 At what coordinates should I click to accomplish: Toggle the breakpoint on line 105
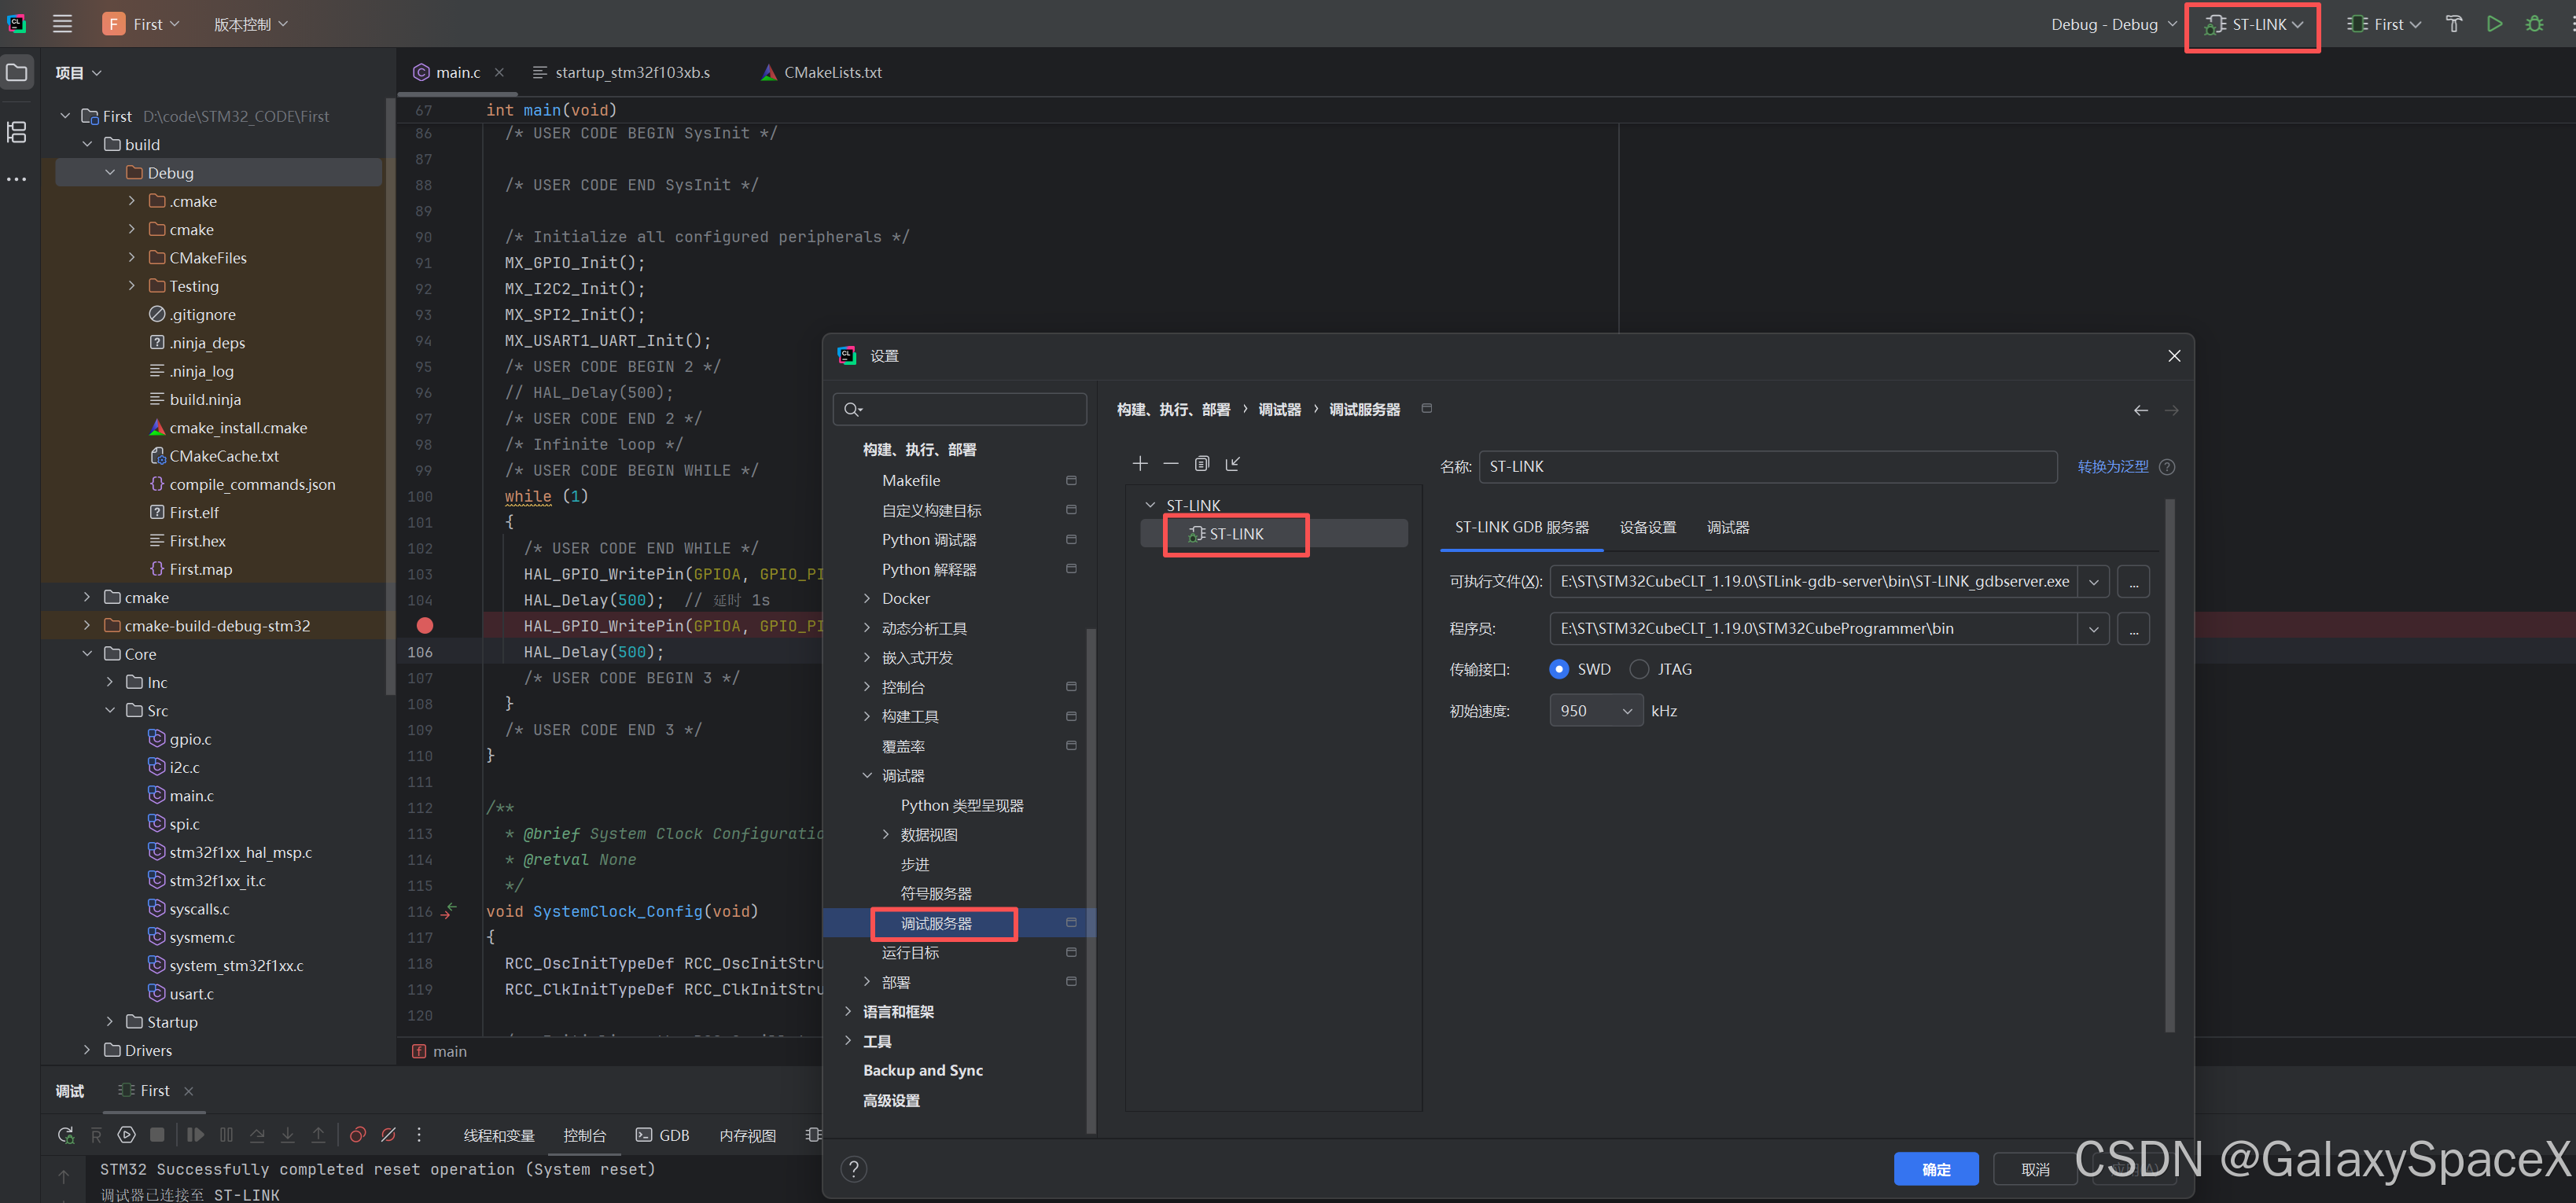(x=424, y=625)
